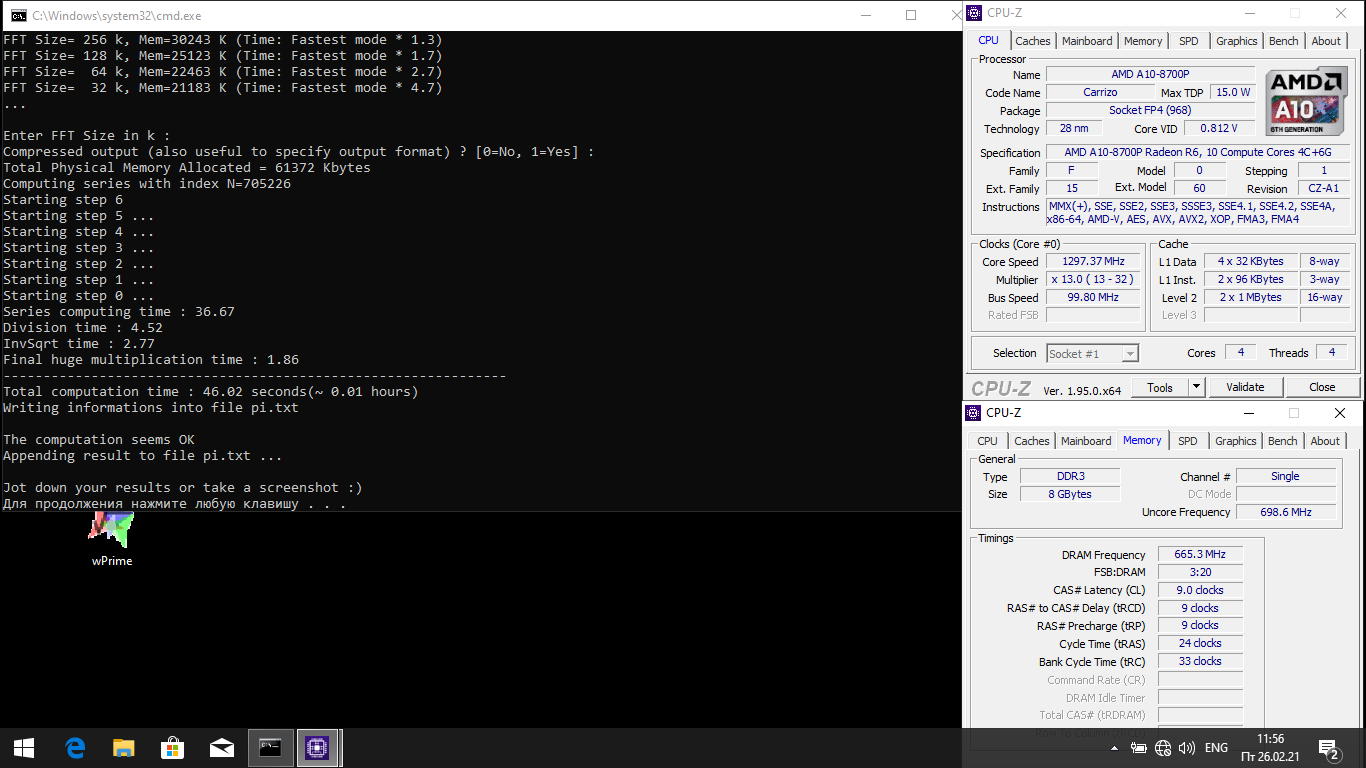Open the battery/power tray icon
The width and height of the screenshot is (1366, 768).
[x=1138, y=748]
